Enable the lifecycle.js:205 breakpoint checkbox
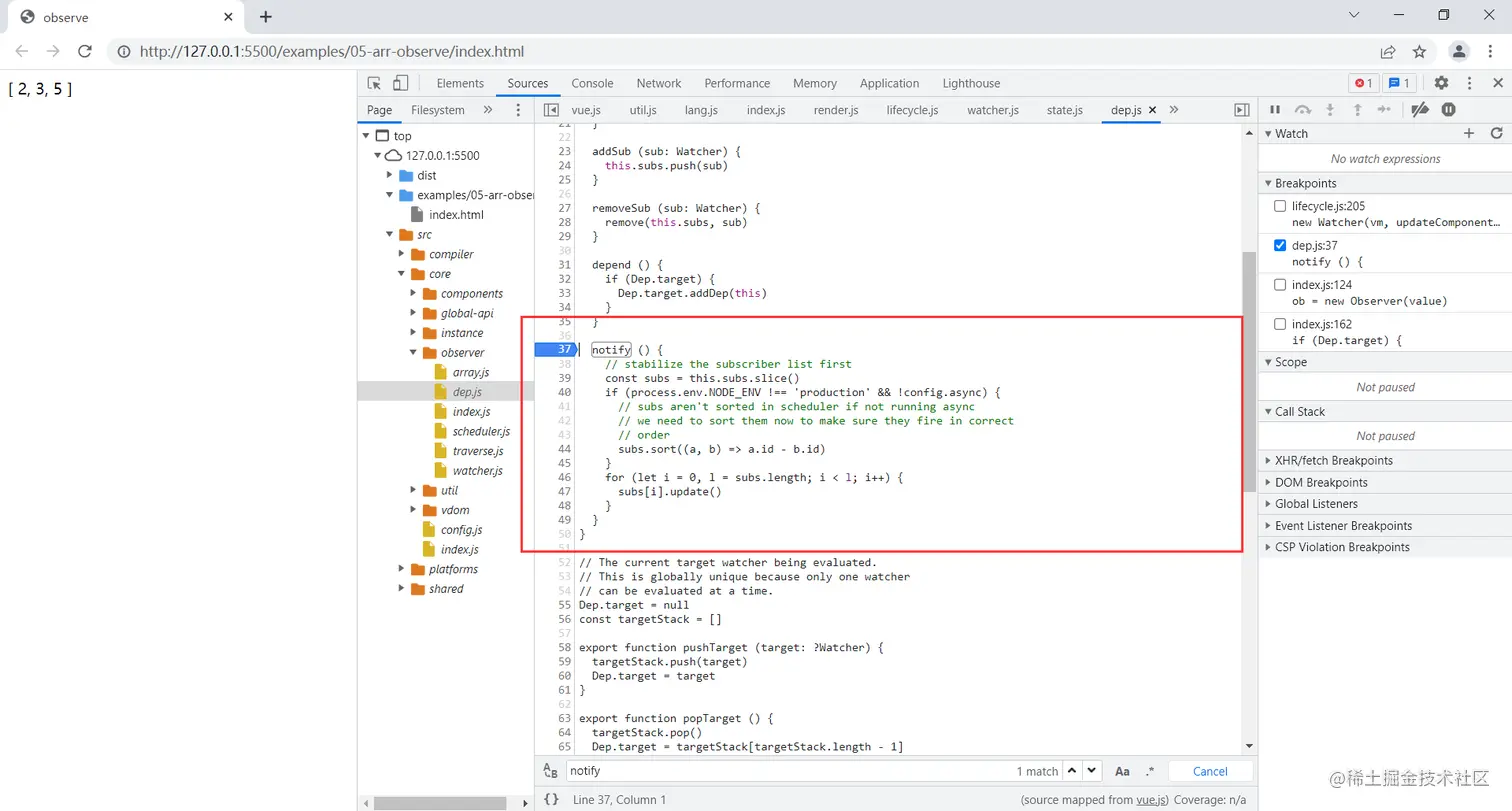 [1280, 206]
